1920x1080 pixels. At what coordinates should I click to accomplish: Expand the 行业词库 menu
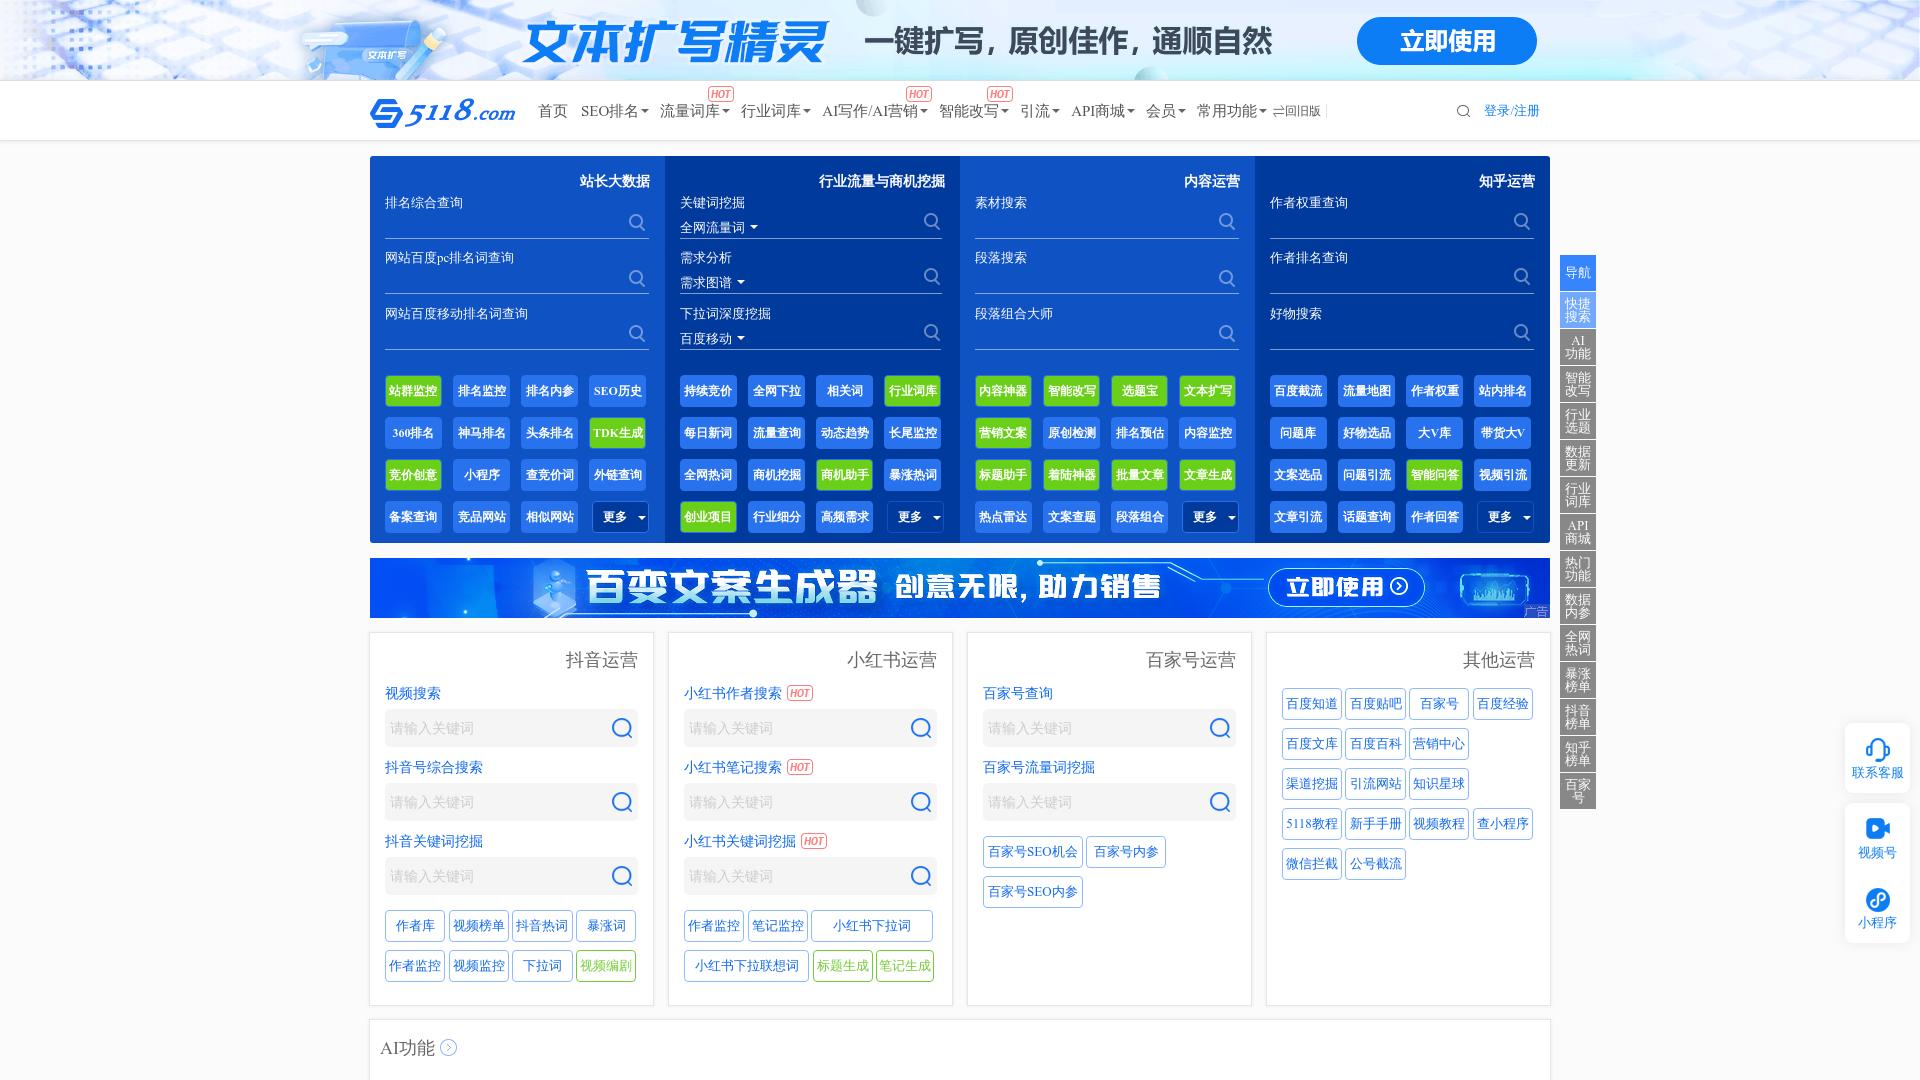click(x=775, y=111)
